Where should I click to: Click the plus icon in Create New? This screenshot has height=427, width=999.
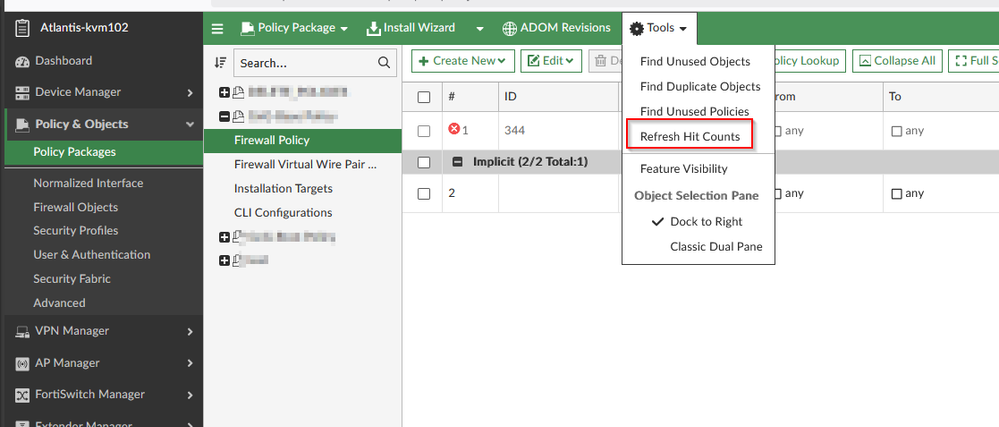click(423, 61)
